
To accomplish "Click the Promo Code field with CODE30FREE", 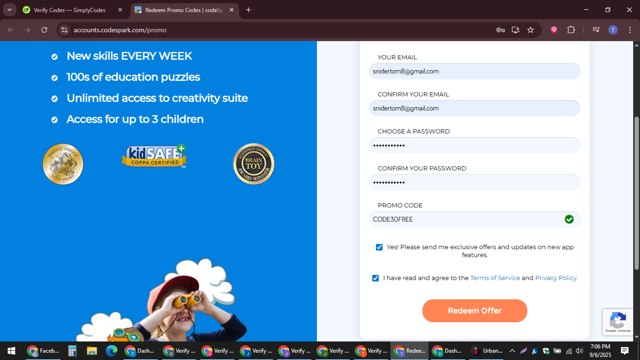I will point(474,219).
